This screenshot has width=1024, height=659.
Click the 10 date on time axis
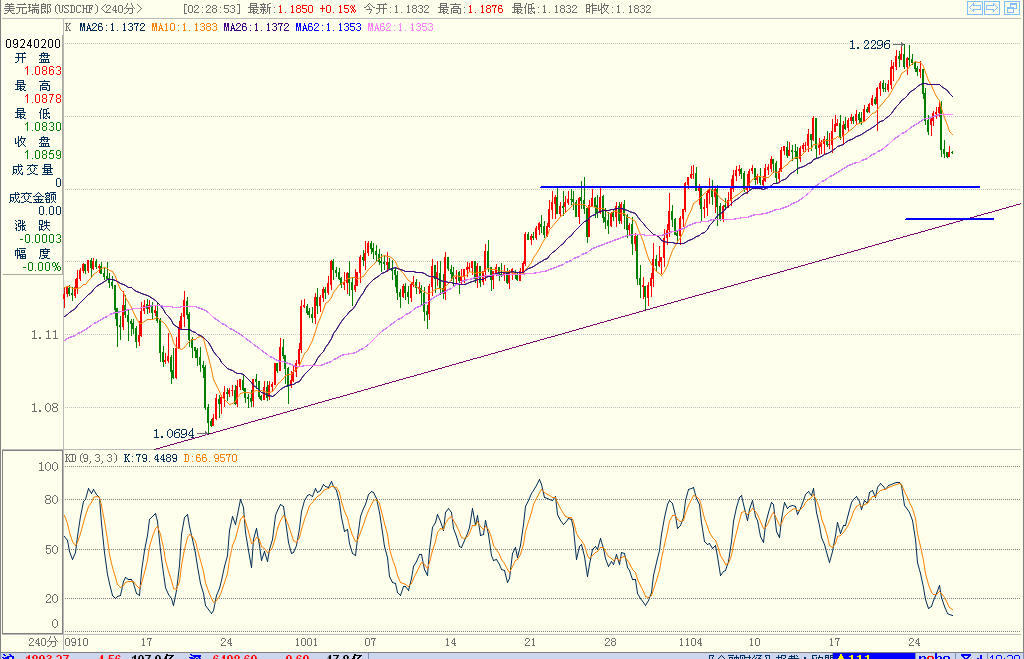754,642
